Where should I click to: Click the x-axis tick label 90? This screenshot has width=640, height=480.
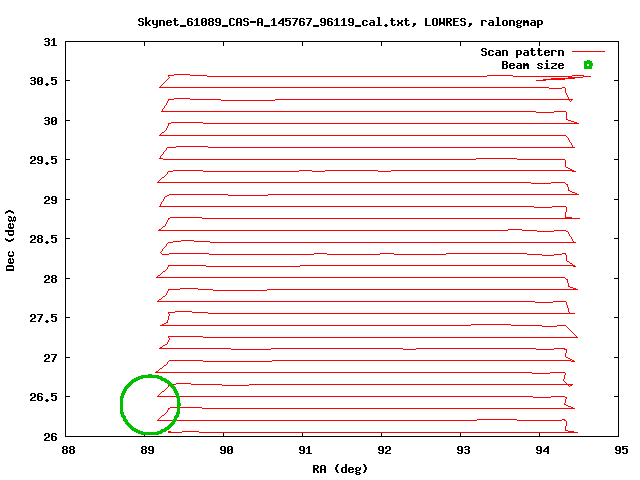point(226,451)
